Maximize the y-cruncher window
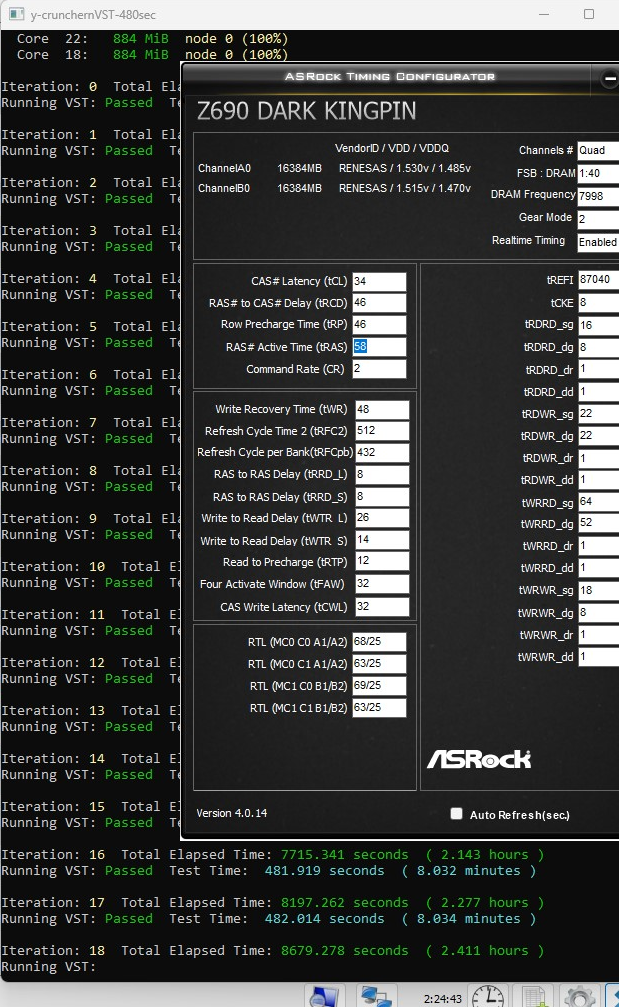 589,14
